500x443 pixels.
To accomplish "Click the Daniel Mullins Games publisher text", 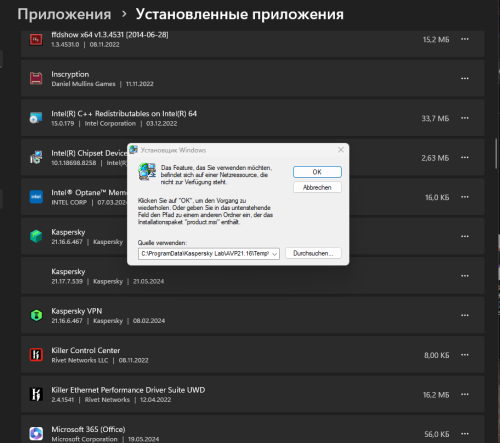I will tap(83, 84).
